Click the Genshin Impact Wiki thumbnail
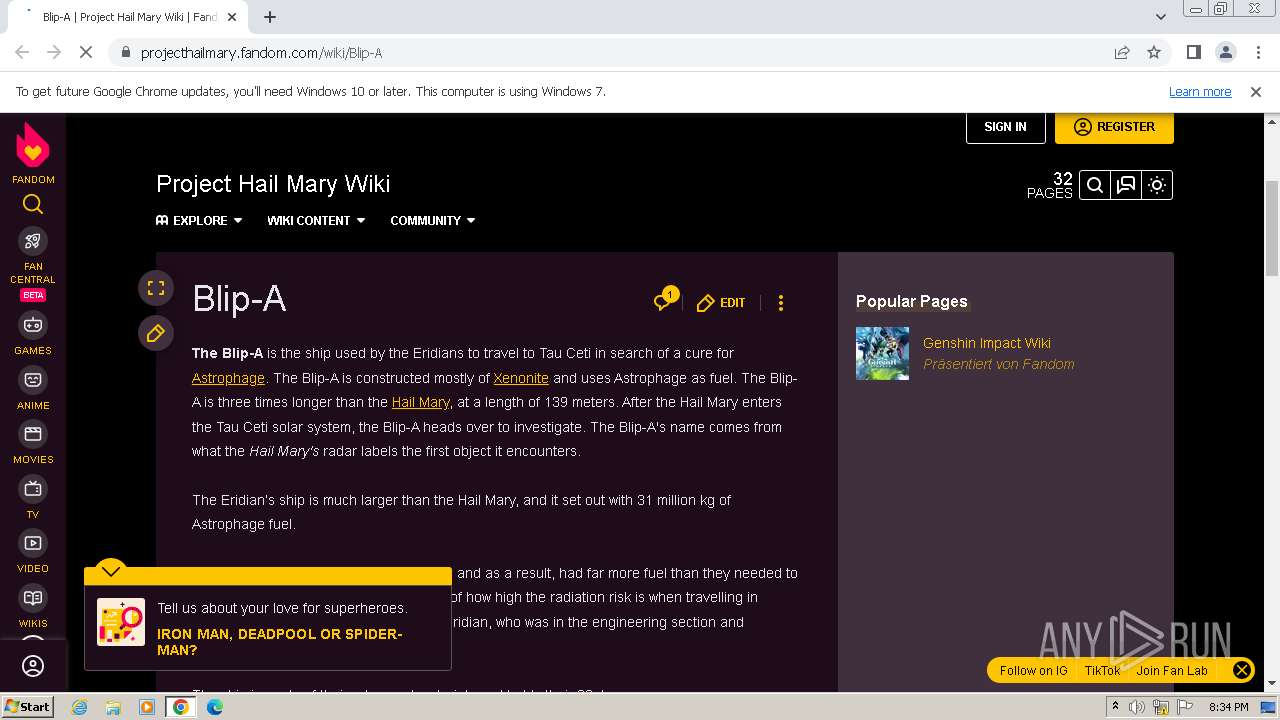This screenshot has height=720, width=1280. [882, 353]
